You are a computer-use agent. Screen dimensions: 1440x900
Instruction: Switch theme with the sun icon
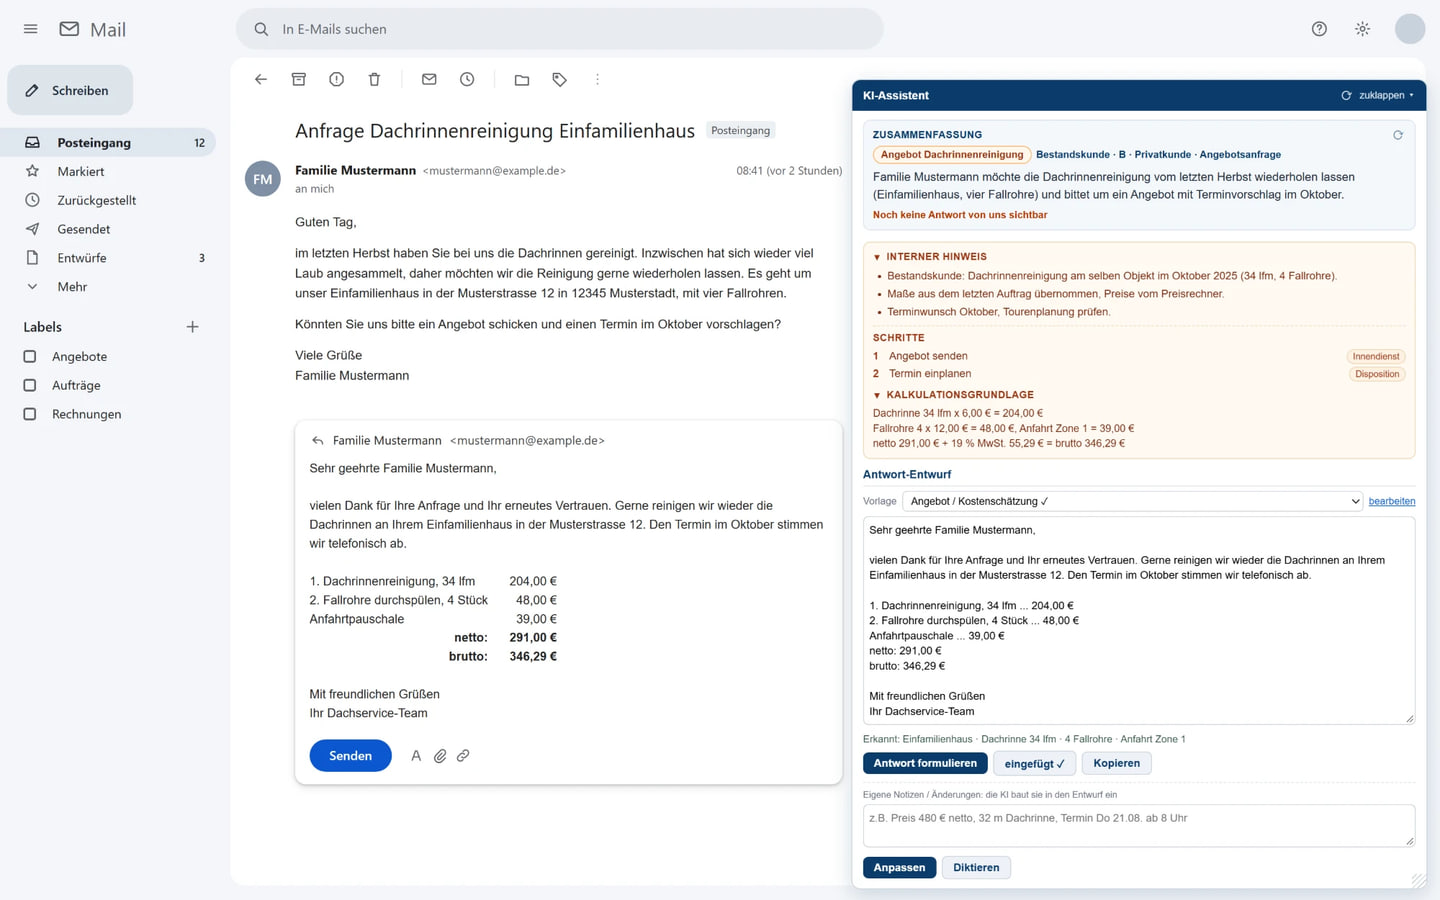coord(1362,29)
